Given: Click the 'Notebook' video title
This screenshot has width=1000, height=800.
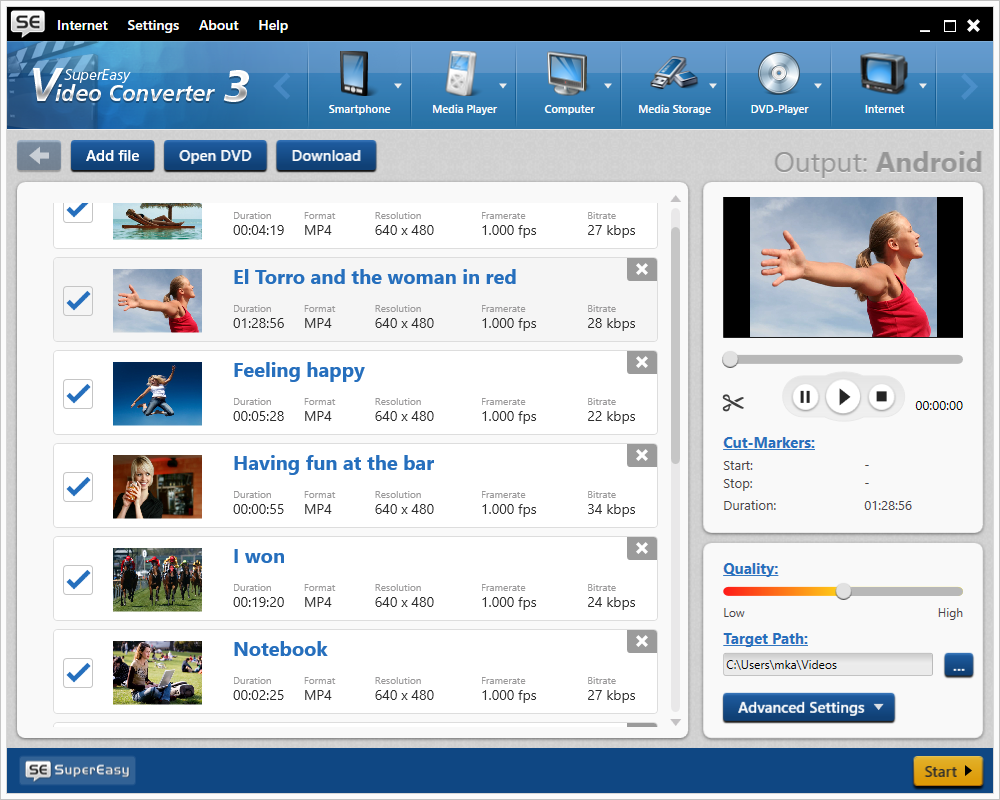Looking at the screenshot, I should [280, 649].
